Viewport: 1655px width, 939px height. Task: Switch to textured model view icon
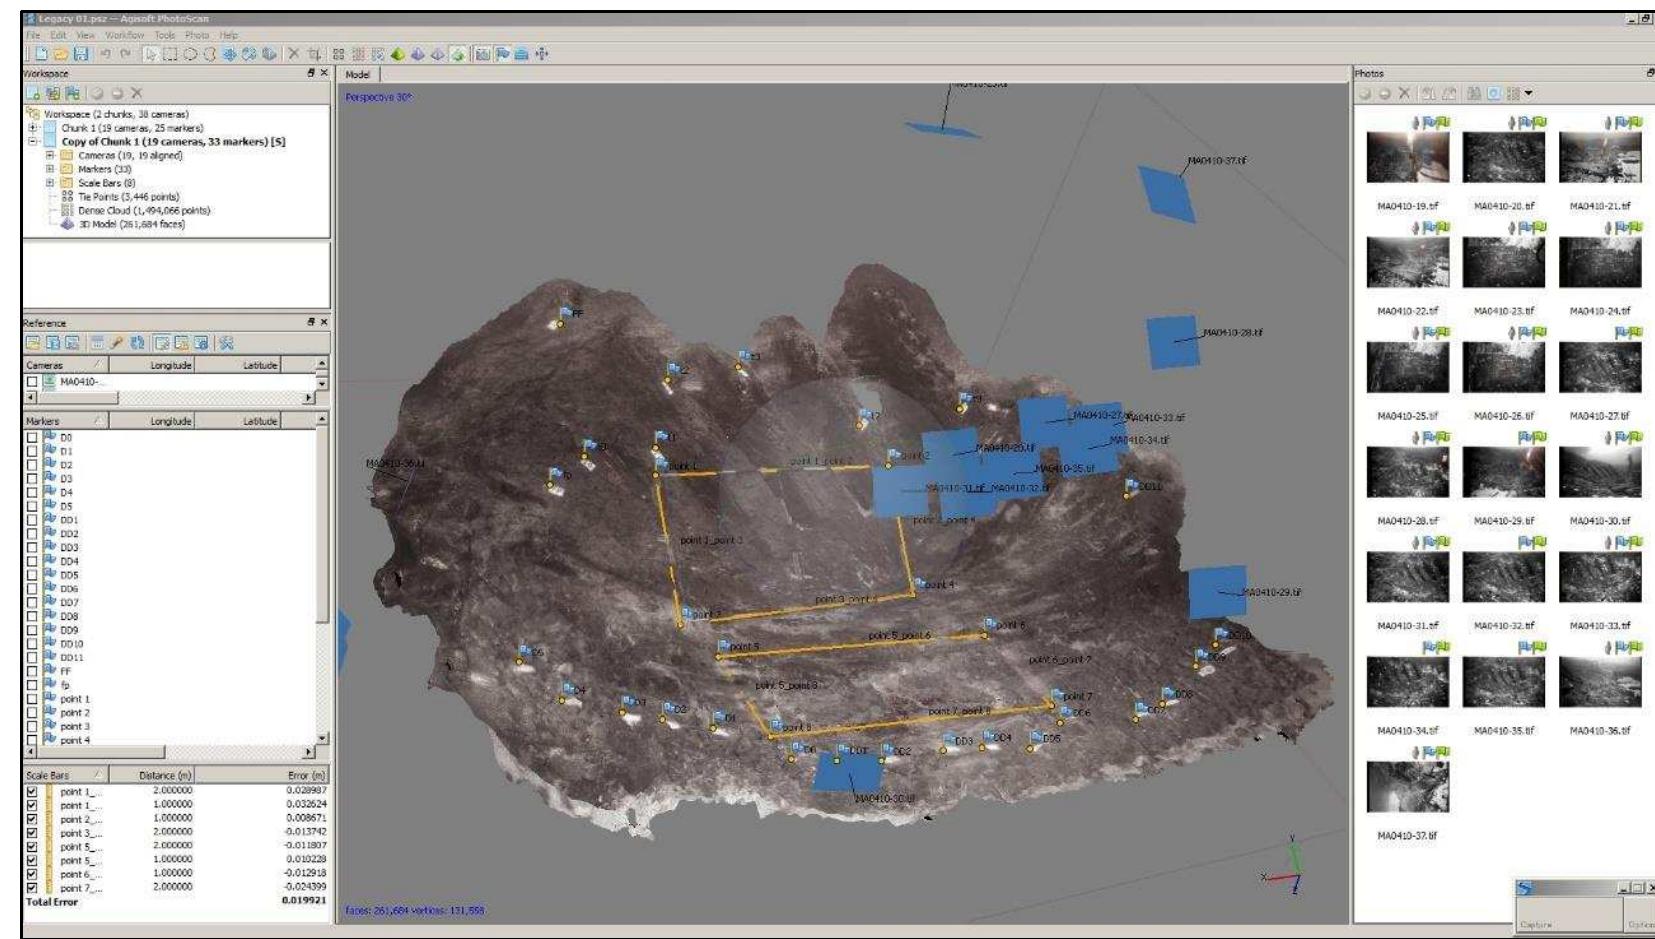pyautogui.click(x=456, y=54)
